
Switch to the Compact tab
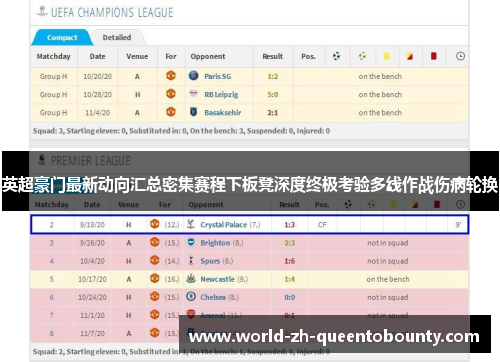(62, 37)
